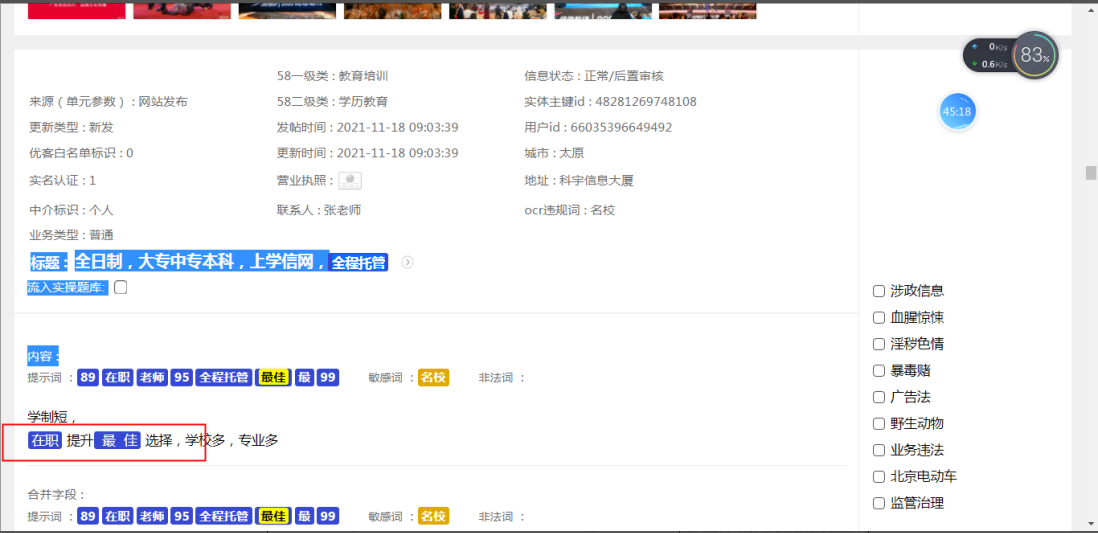
Task: Click the 用户id value 66035396649492
Action: coord(621,127)
